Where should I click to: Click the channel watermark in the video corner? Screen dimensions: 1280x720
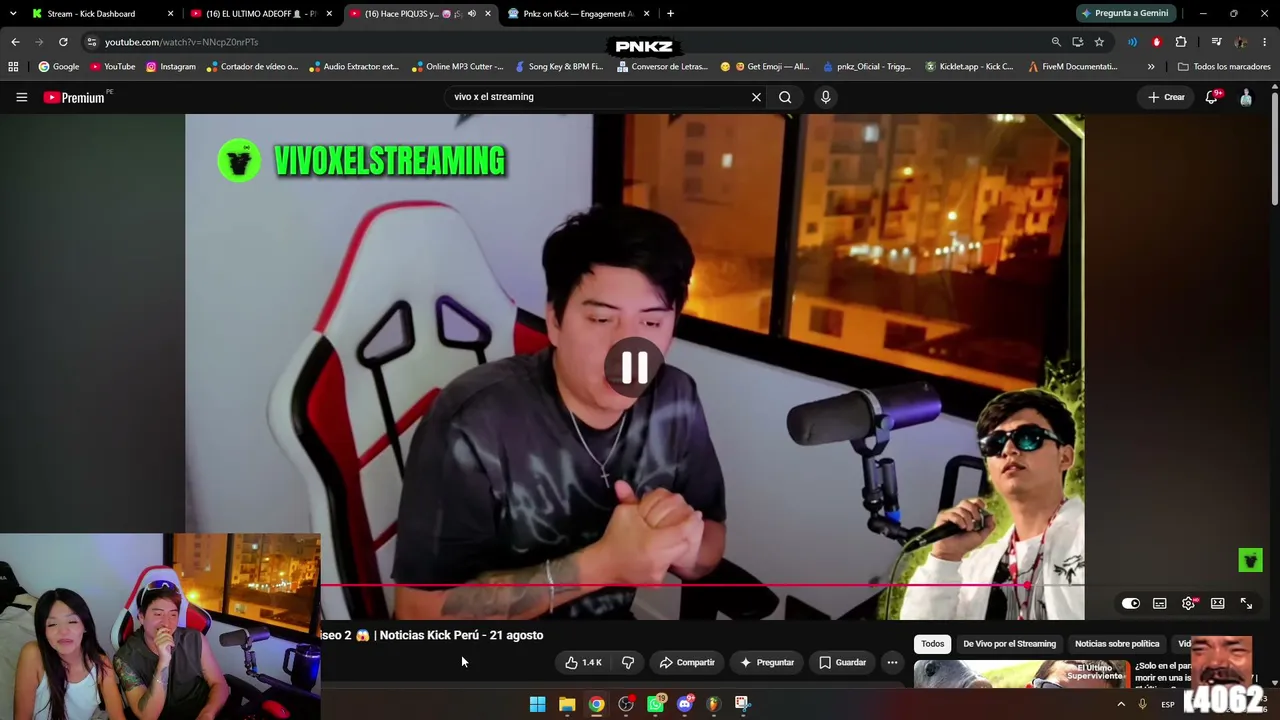point(1250,560)
